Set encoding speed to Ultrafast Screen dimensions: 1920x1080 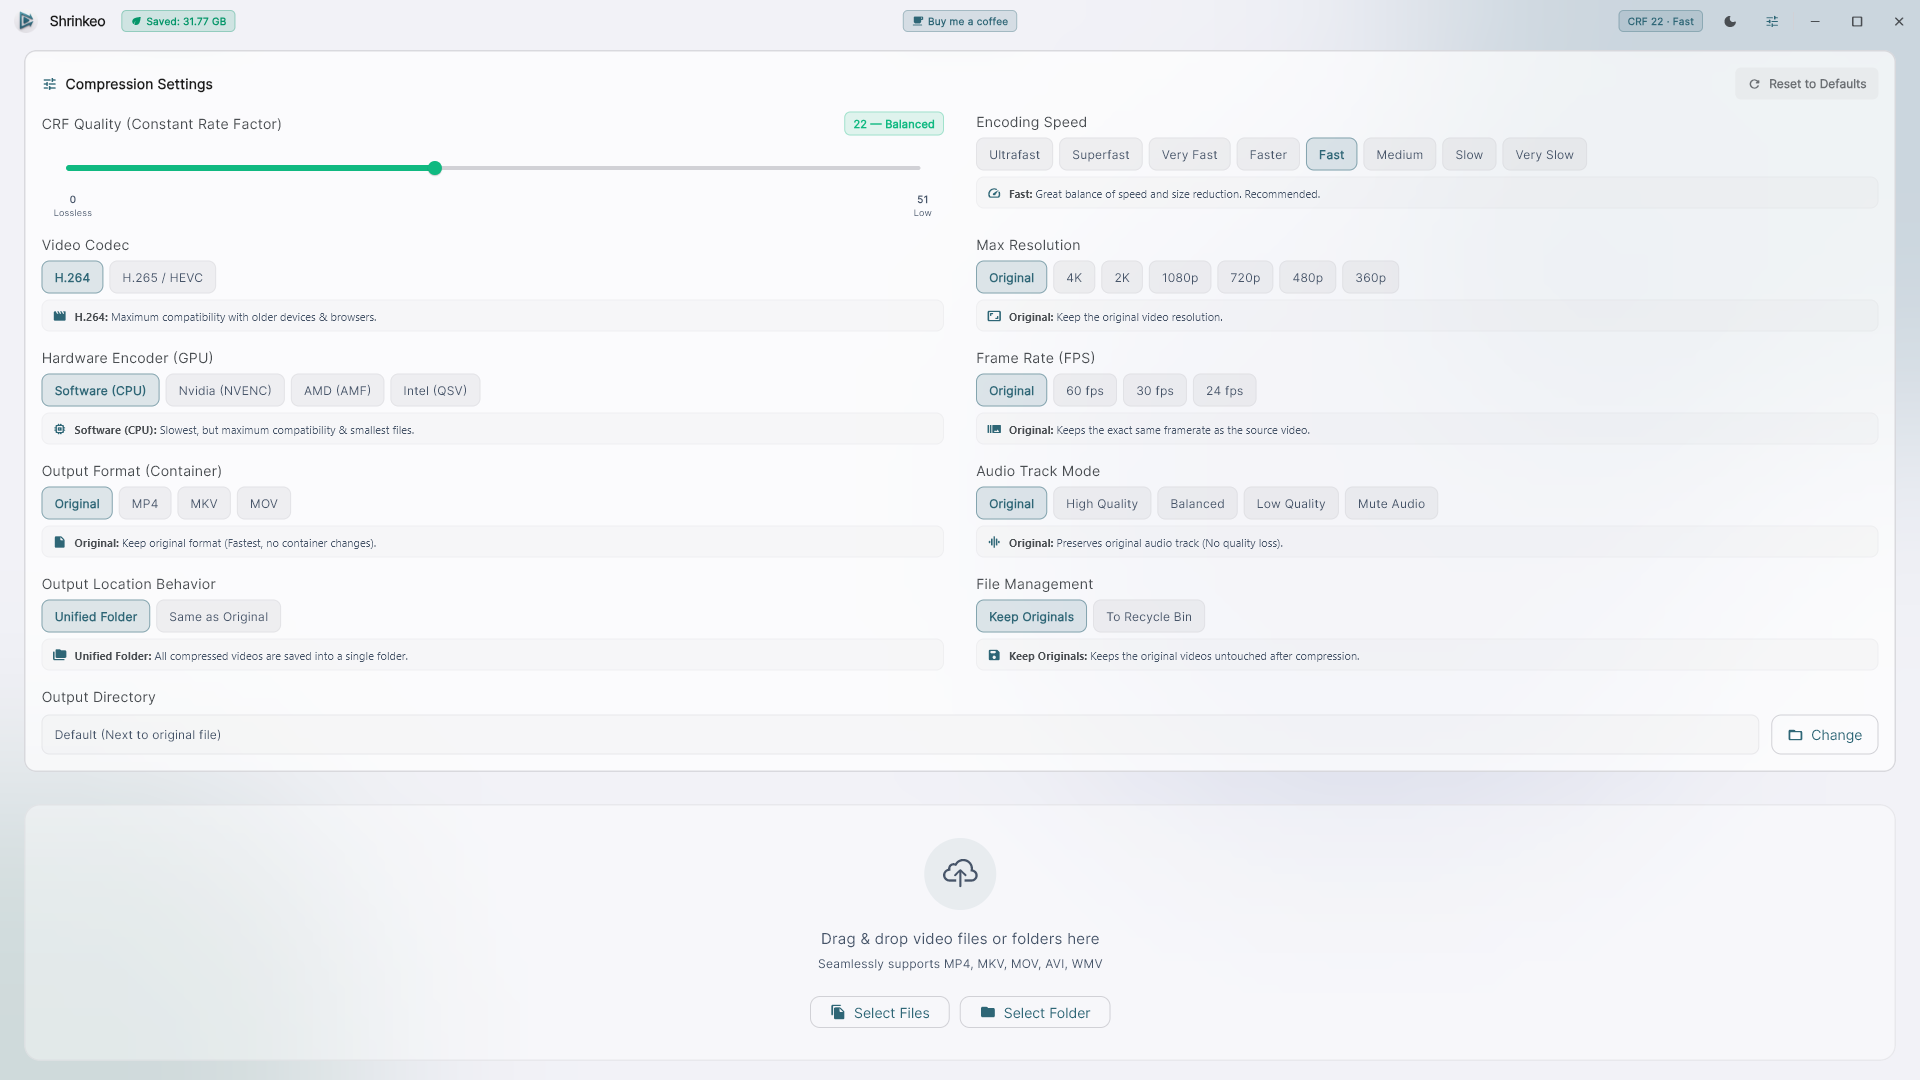(1015, 155)
